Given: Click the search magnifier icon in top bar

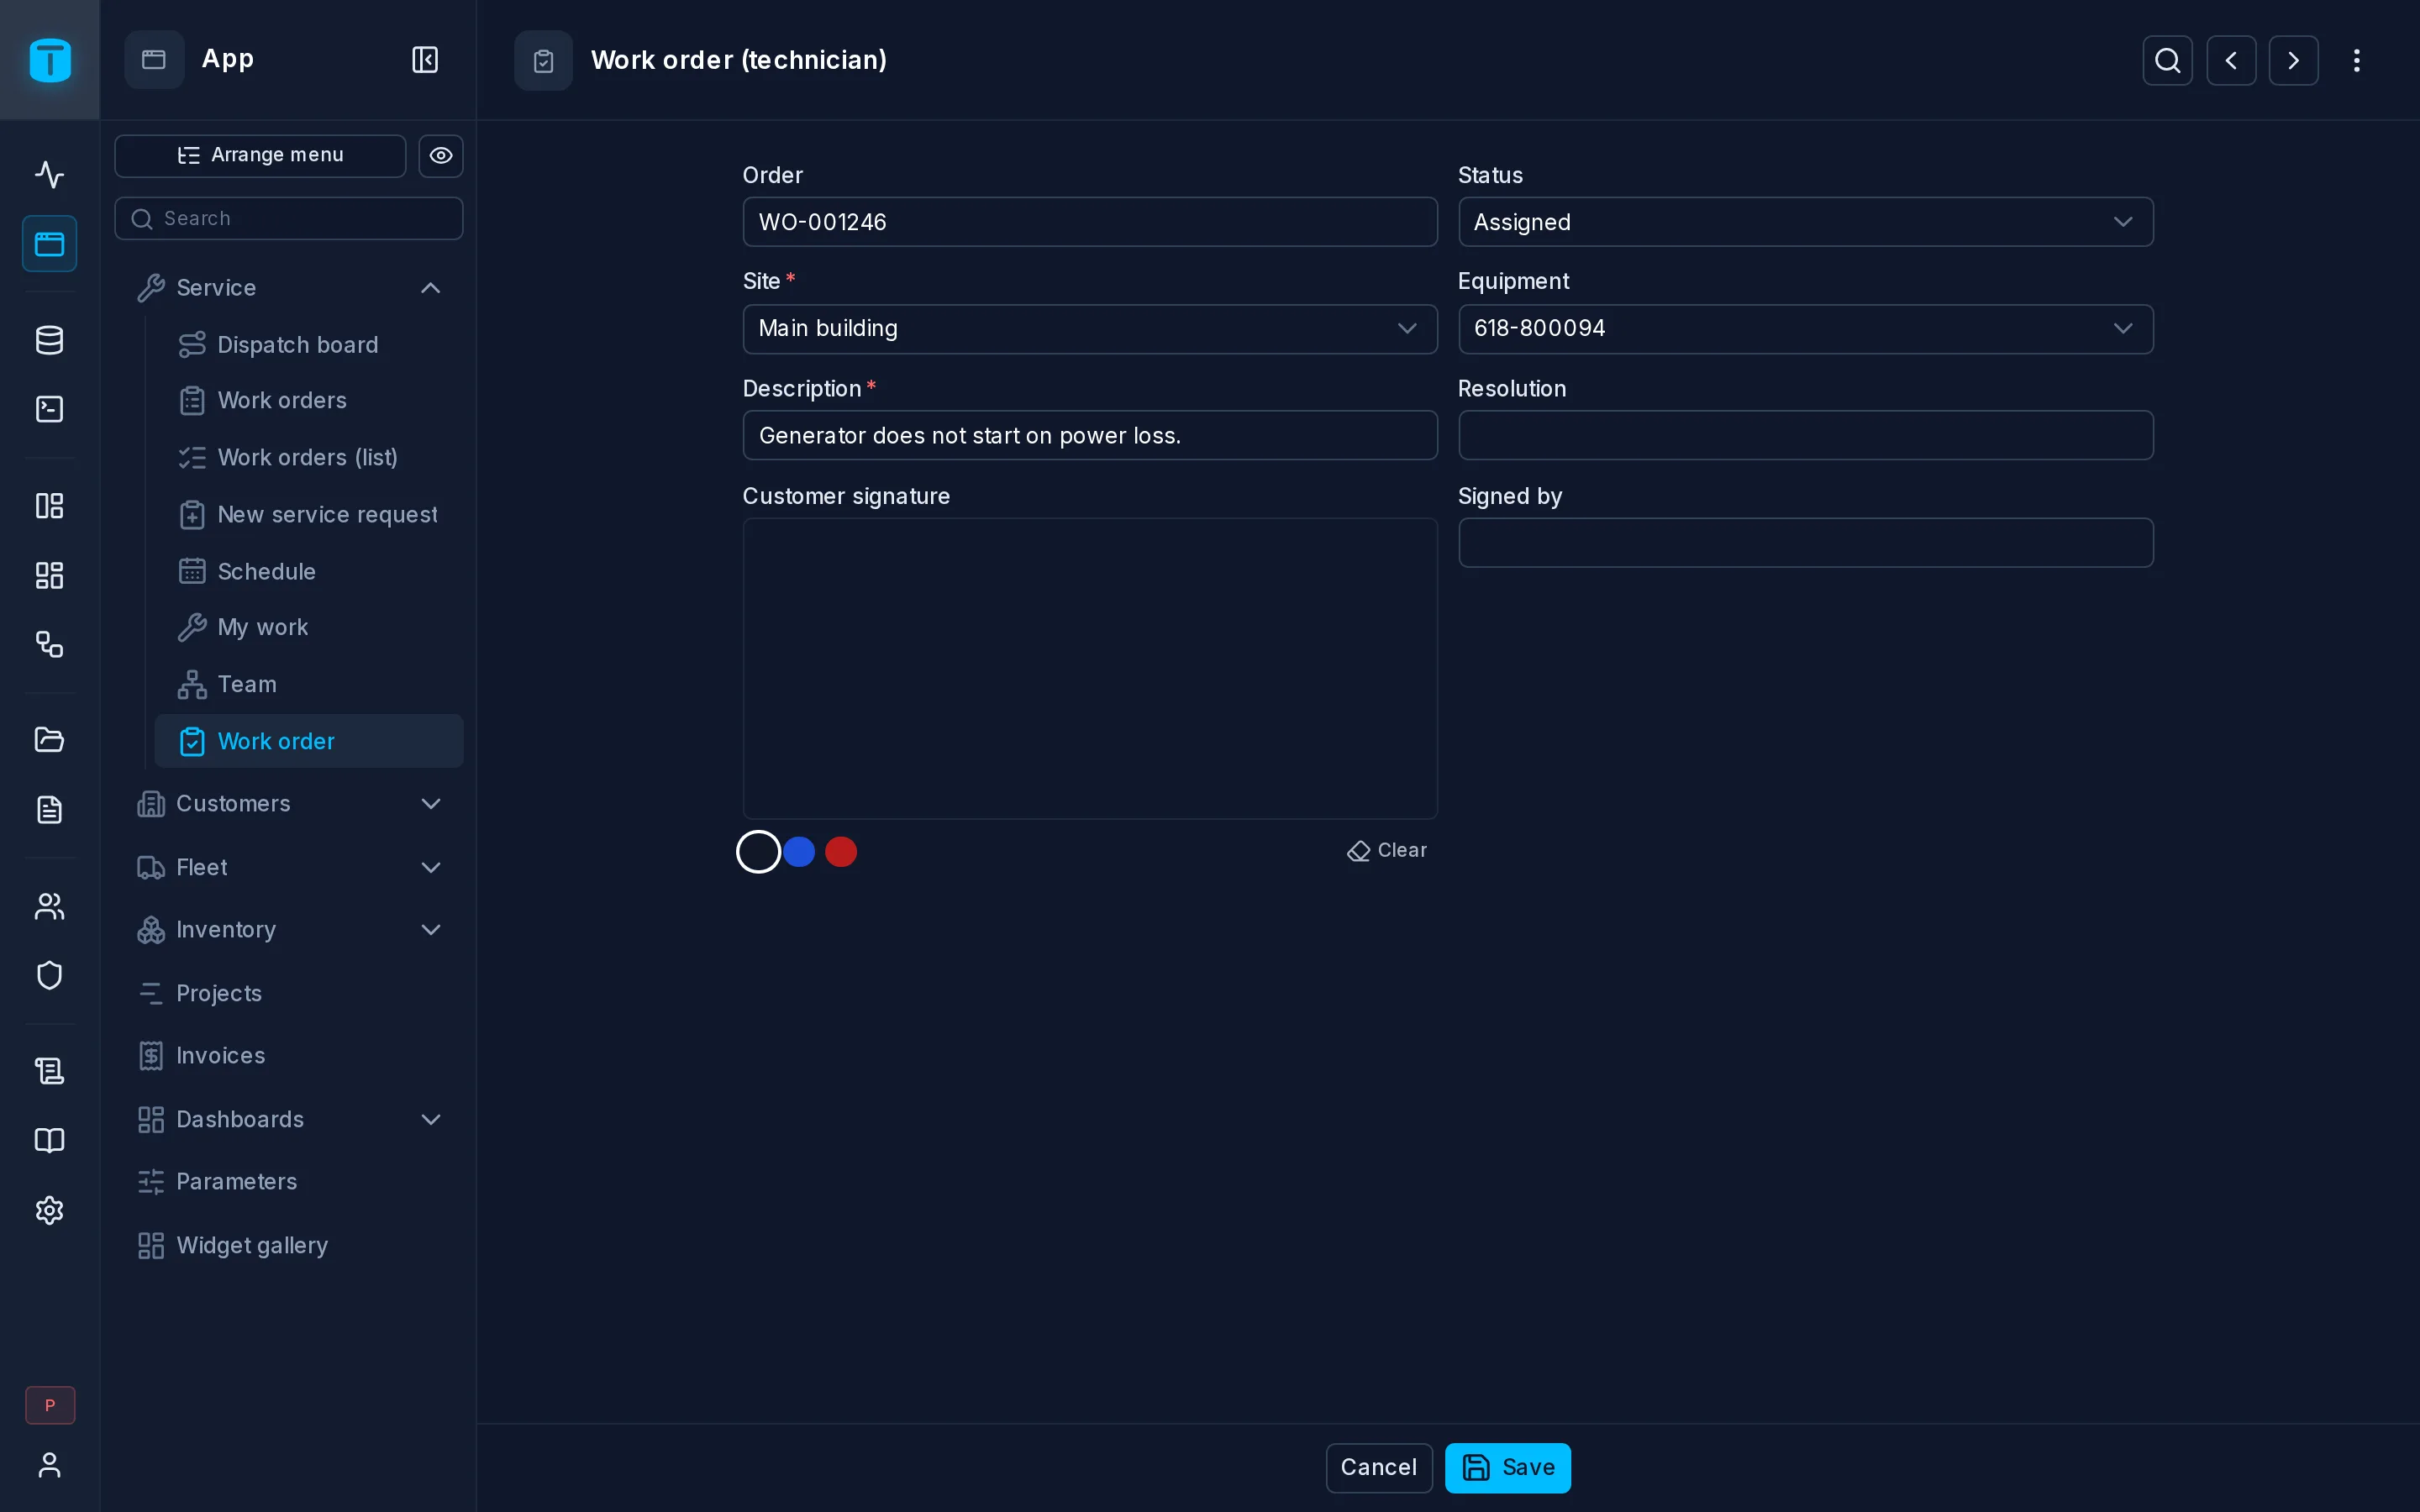Looking at the screenshot, I should 2167,60.
